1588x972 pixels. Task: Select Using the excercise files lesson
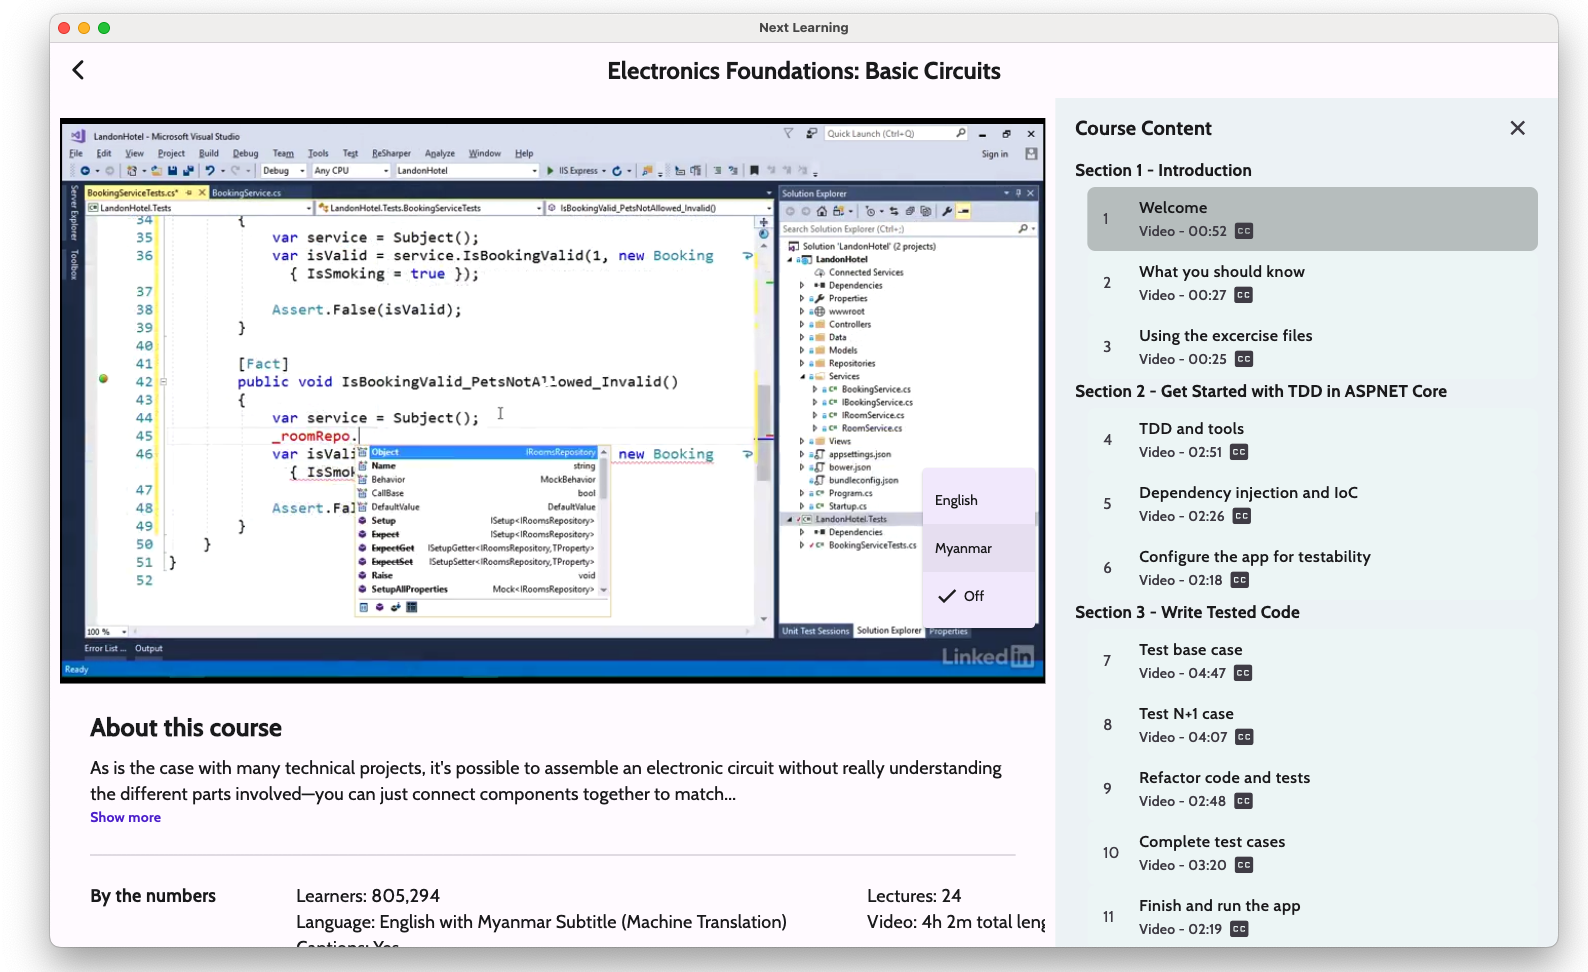(x=1225, y=336)
